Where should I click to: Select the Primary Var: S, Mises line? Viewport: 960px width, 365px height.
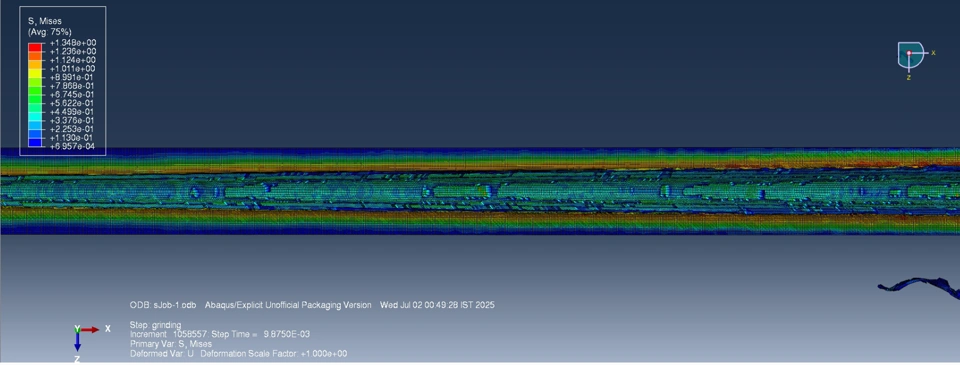[171, 344]
